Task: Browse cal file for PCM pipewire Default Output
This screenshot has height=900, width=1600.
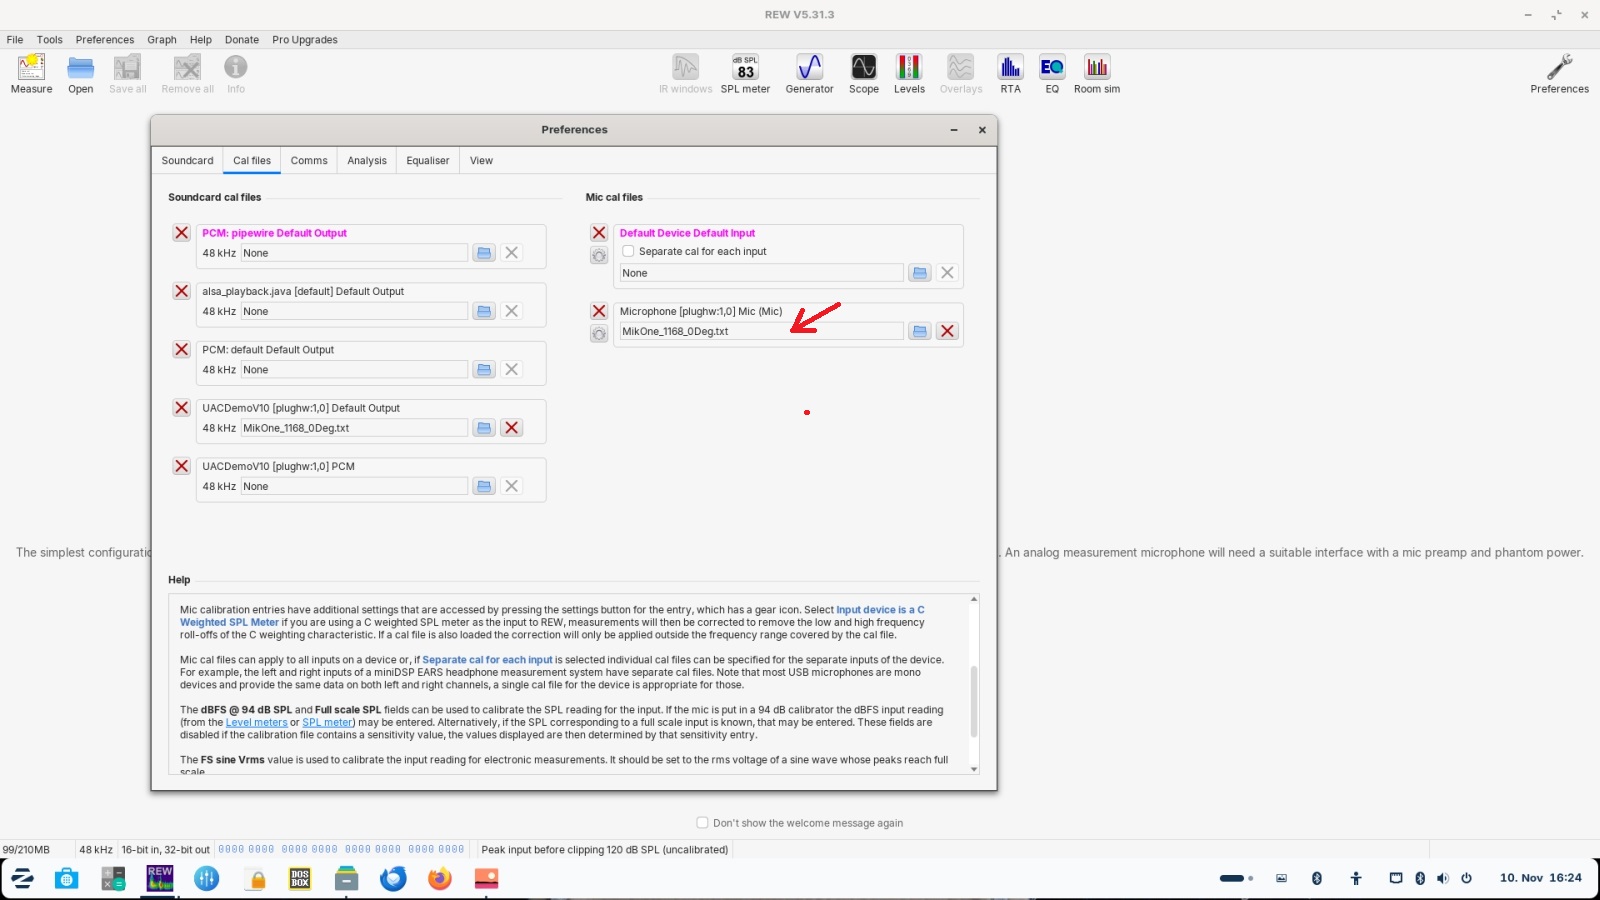Action: point(484,253)
